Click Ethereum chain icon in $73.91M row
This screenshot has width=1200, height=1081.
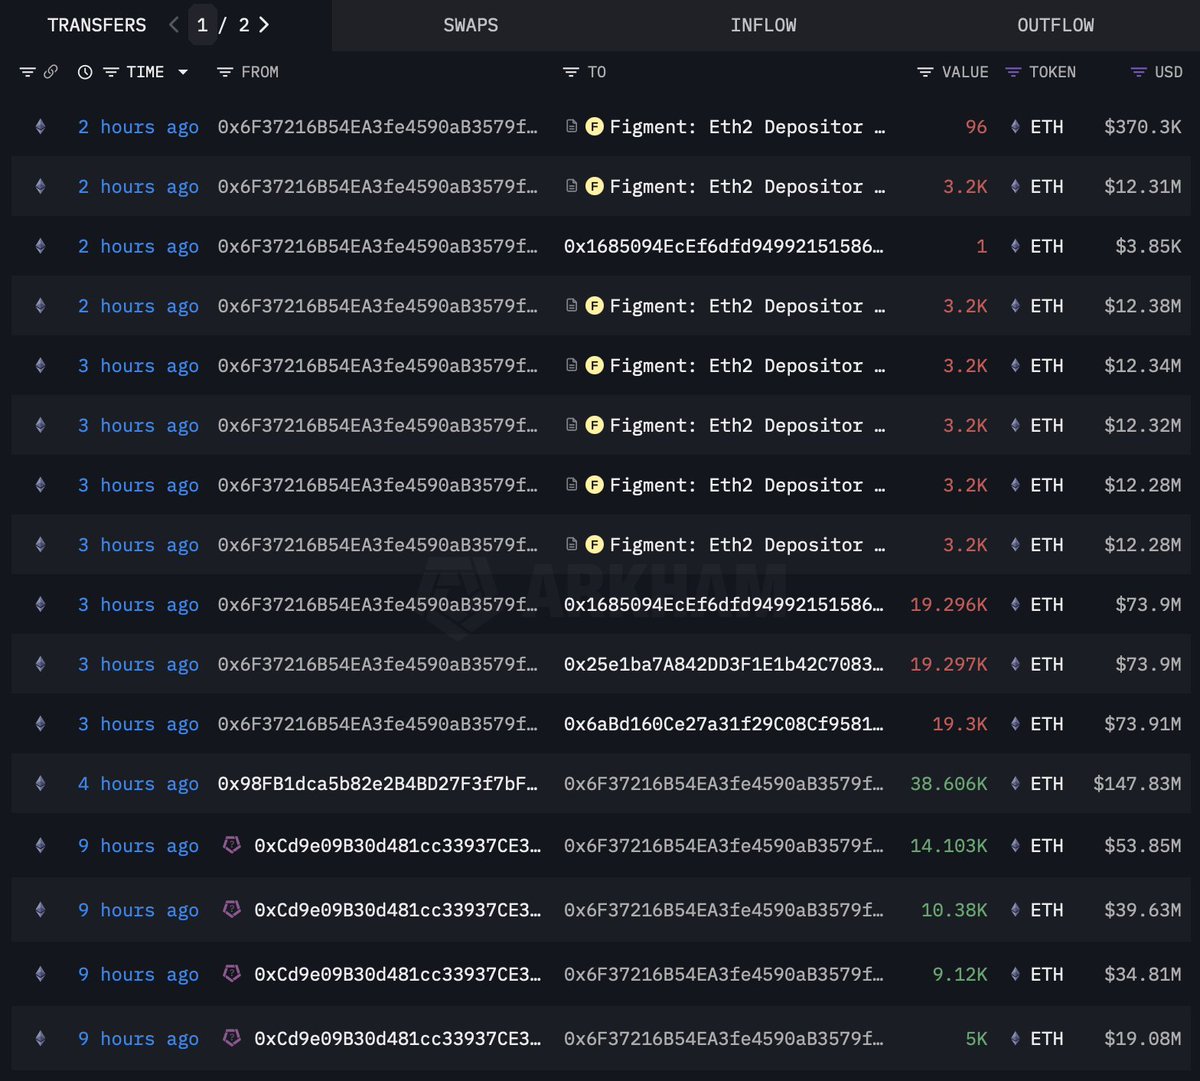tap(40, 724)
